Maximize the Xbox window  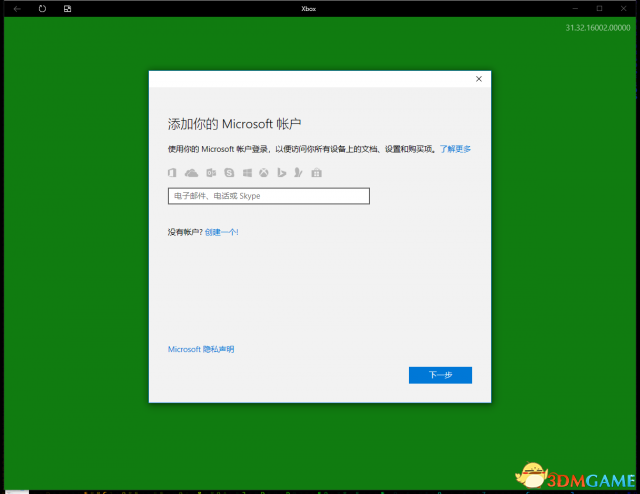[x=599, y=9]
